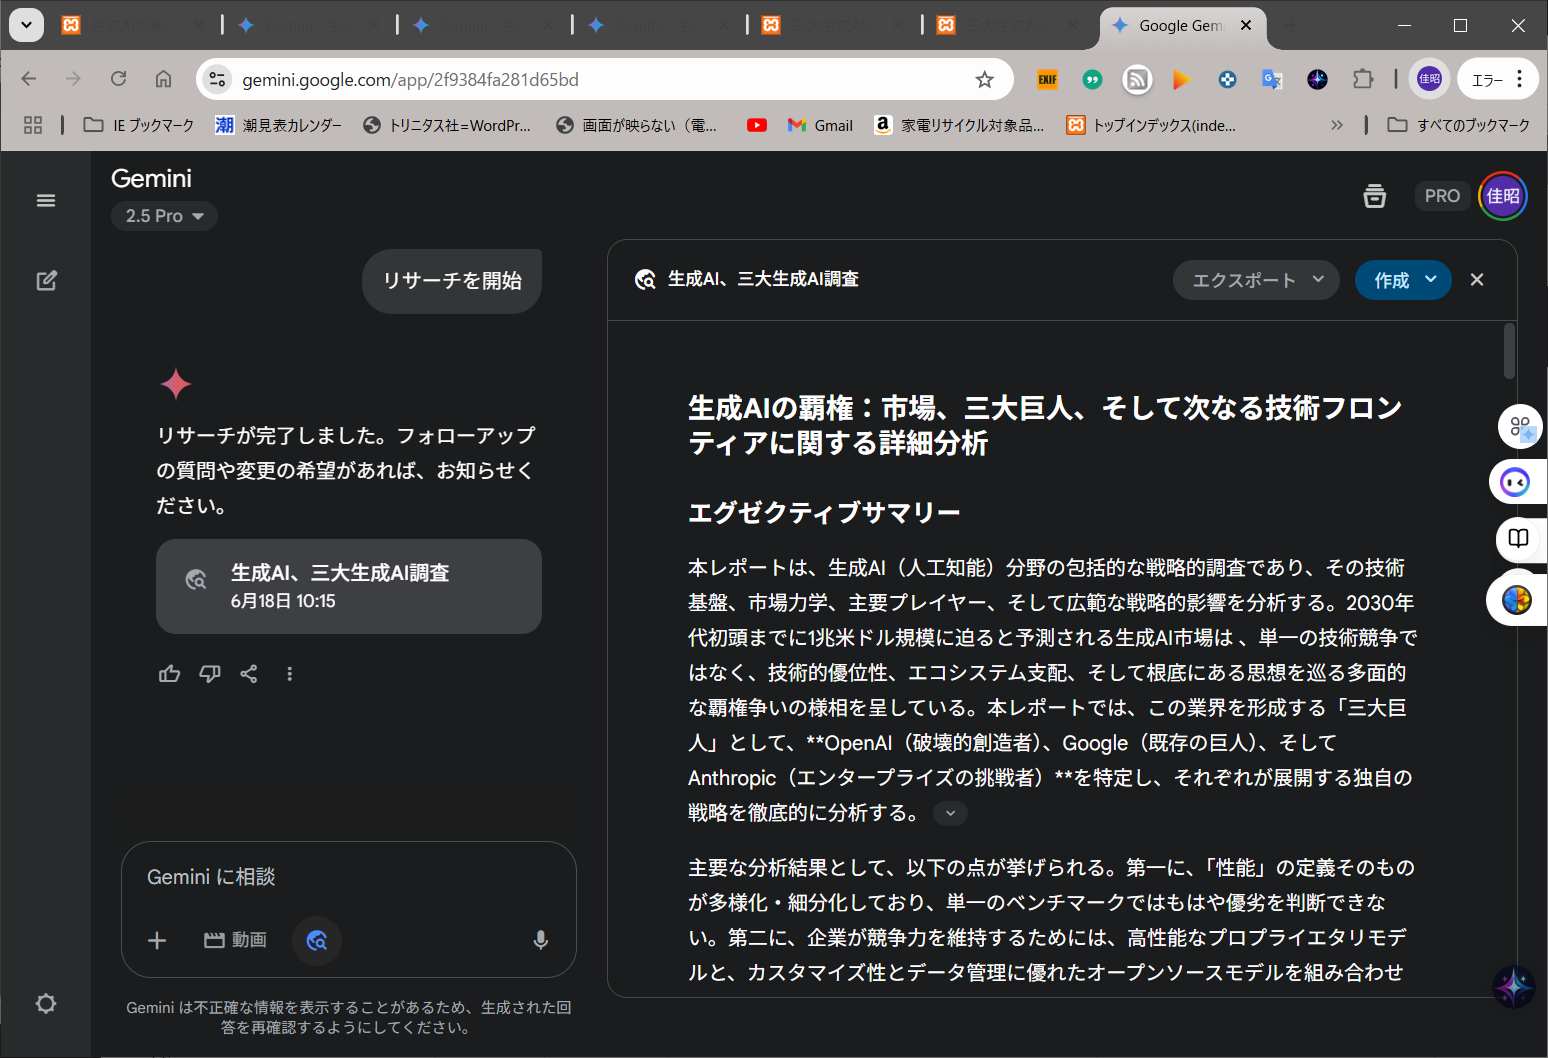Click the sparkle floating button at bottom right
This screenshot has height=1058, width=1548.
(x=1513, y=987)
